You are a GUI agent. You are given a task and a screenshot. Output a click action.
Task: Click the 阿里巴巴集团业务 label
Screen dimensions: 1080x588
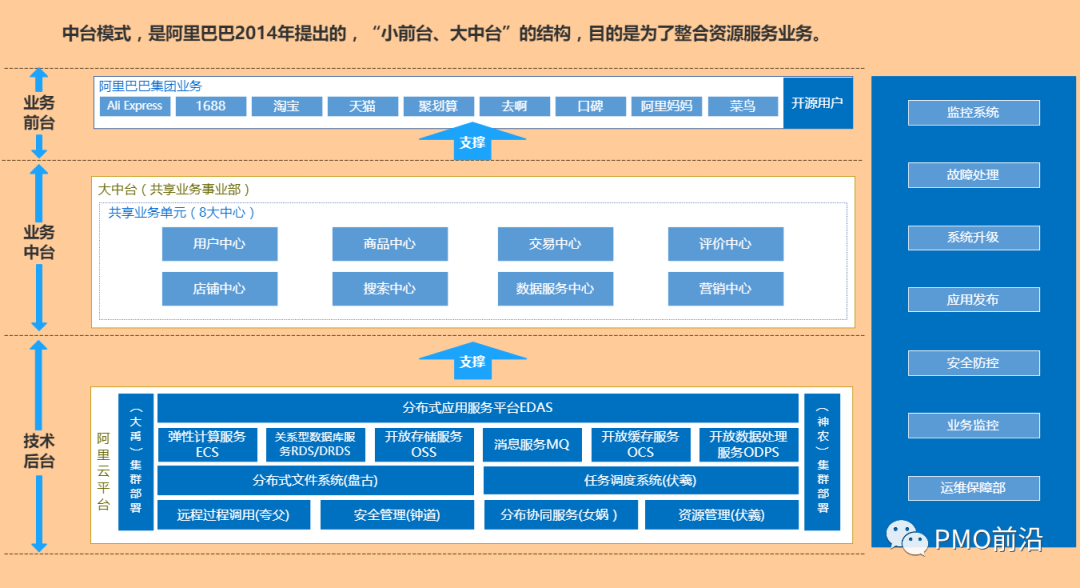click(x=150, y=86)
